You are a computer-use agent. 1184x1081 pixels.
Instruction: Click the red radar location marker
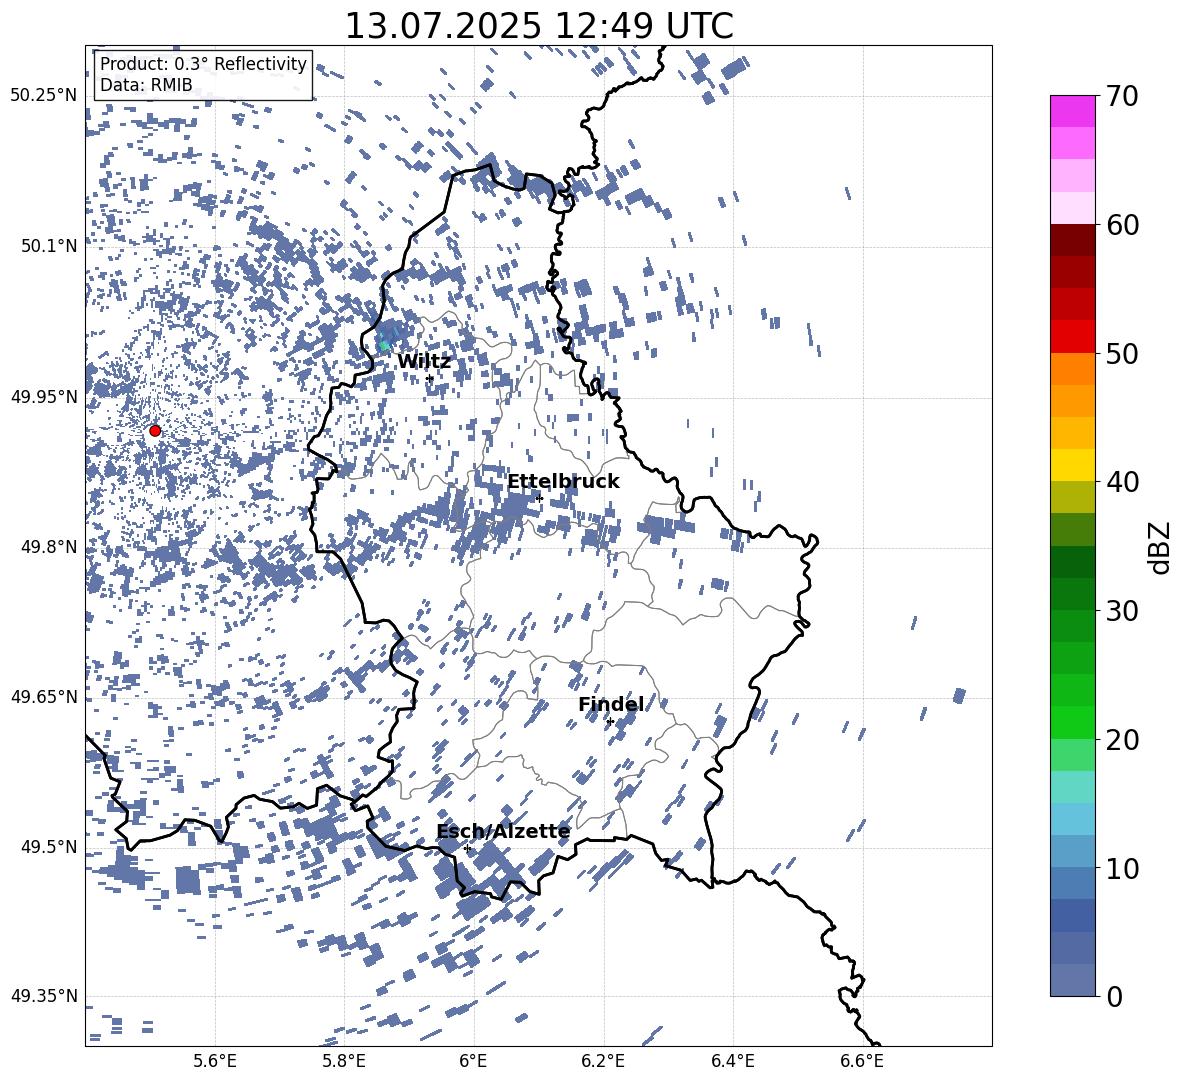155,430
